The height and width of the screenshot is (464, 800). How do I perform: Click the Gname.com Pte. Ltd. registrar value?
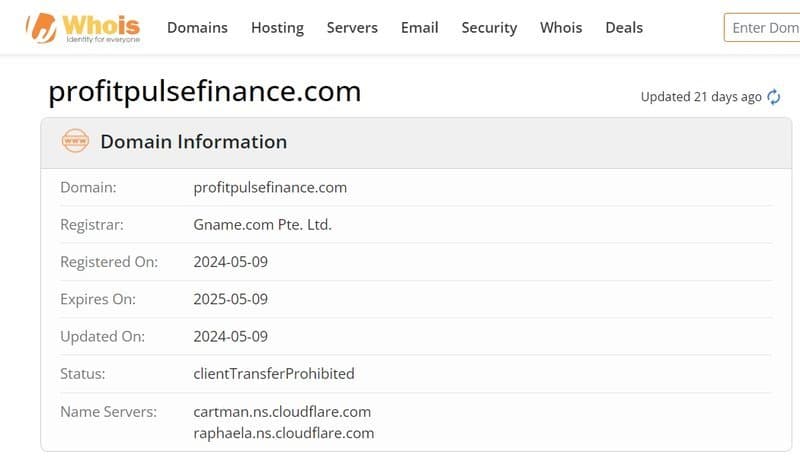[x=262, y=225]
